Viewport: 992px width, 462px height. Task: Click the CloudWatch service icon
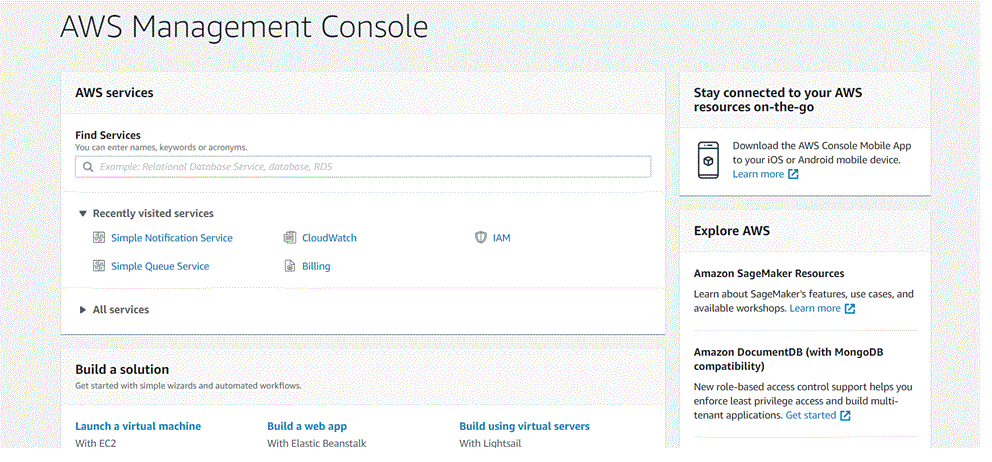(290, 238)
